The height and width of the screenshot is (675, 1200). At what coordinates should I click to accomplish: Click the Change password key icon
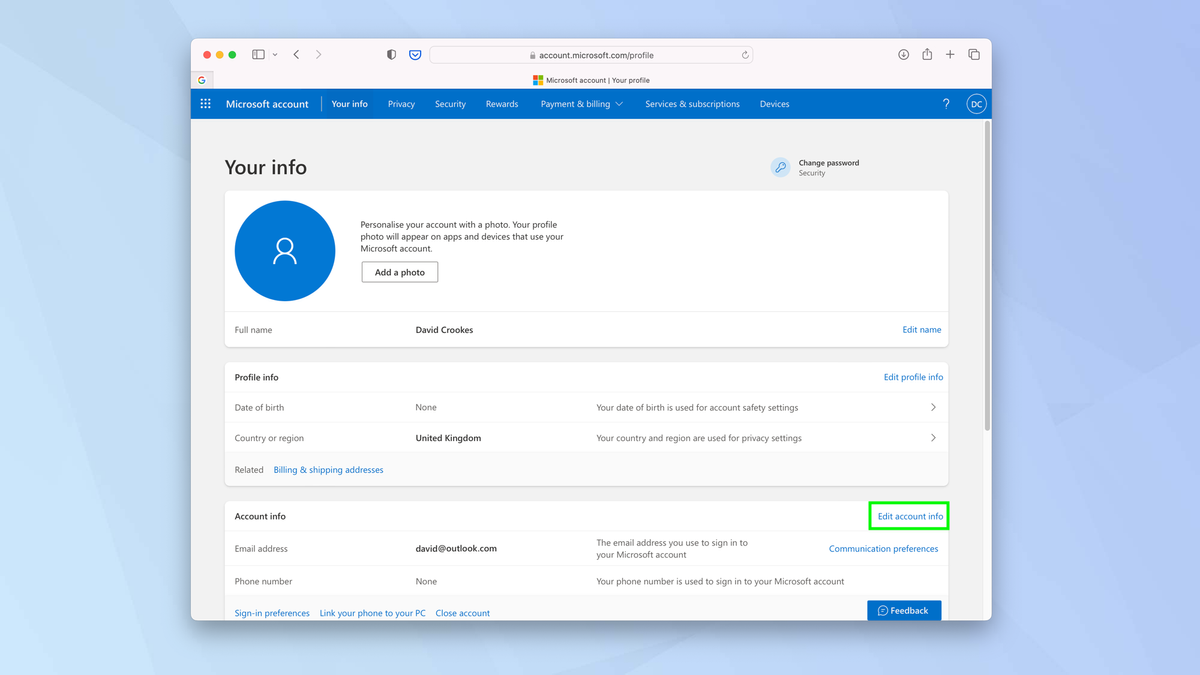[x=780, y=167]
